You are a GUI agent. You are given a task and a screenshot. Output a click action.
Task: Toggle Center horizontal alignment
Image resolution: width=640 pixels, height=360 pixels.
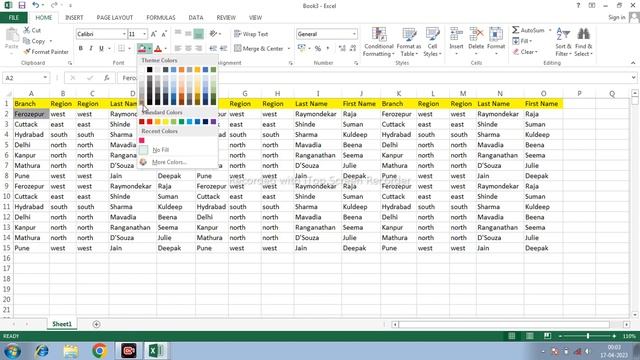[188, 49]
